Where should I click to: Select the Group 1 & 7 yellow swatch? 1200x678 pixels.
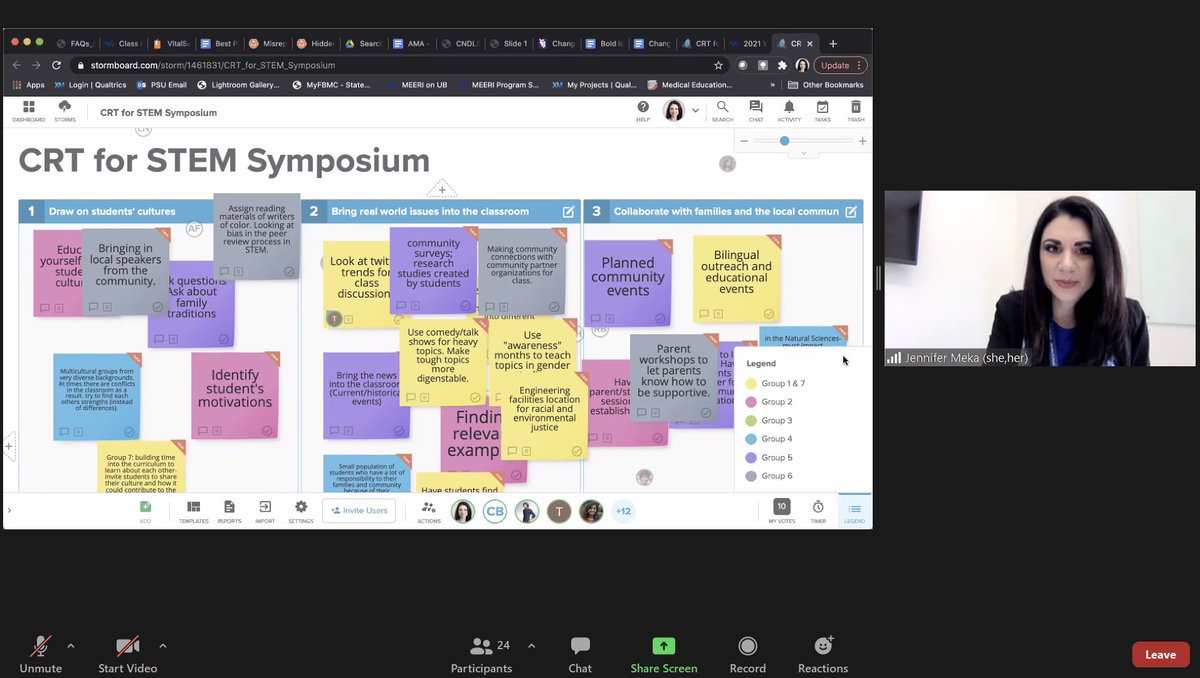(x=751, y=384)
